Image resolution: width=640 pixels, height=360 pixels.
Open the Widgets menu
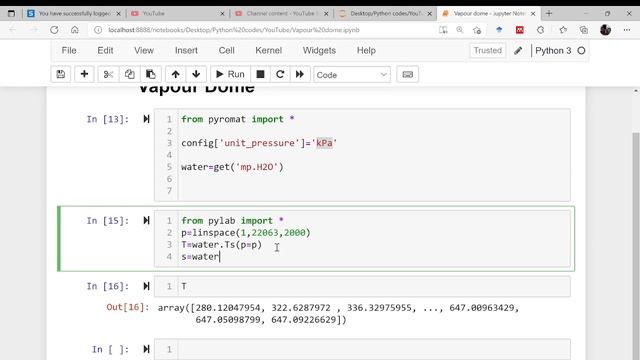tap(319, 51)
